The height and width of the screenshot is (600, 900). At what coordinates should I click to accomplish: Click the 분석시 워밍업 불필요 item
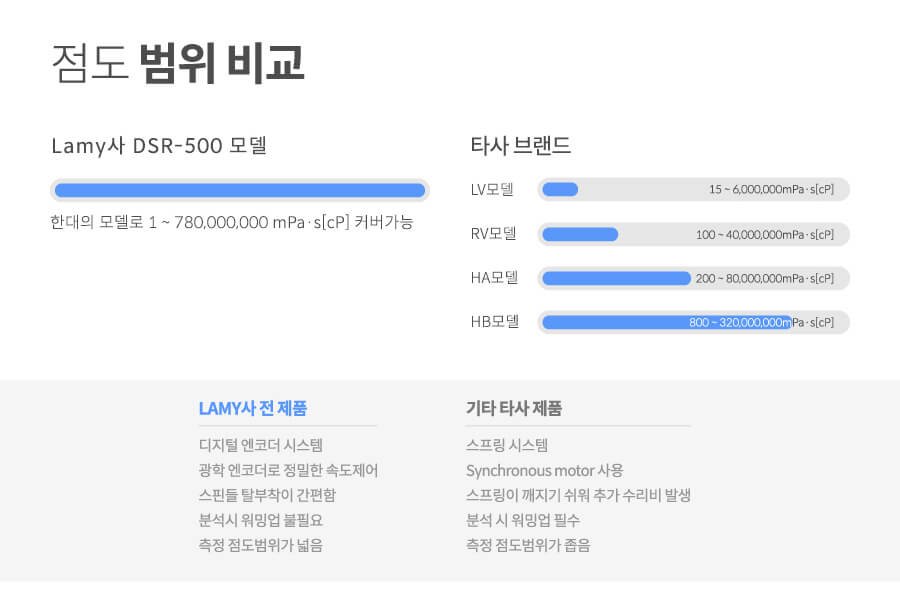[x=261, y=520]
